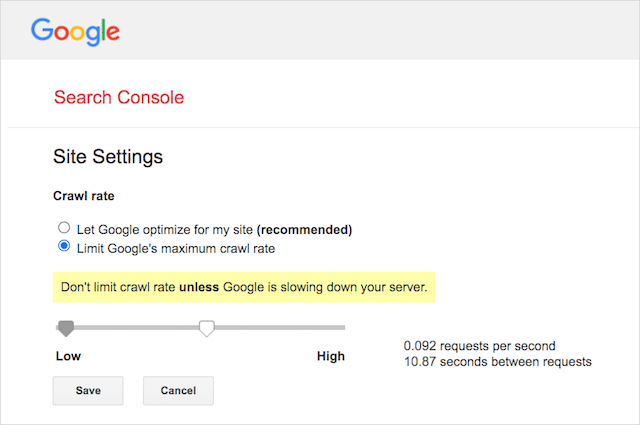Image resolution: width=640 pixels, height=425 pixels.
Task: Click the Cancel button
Action: pyautogui.click(x=178, y=391)
